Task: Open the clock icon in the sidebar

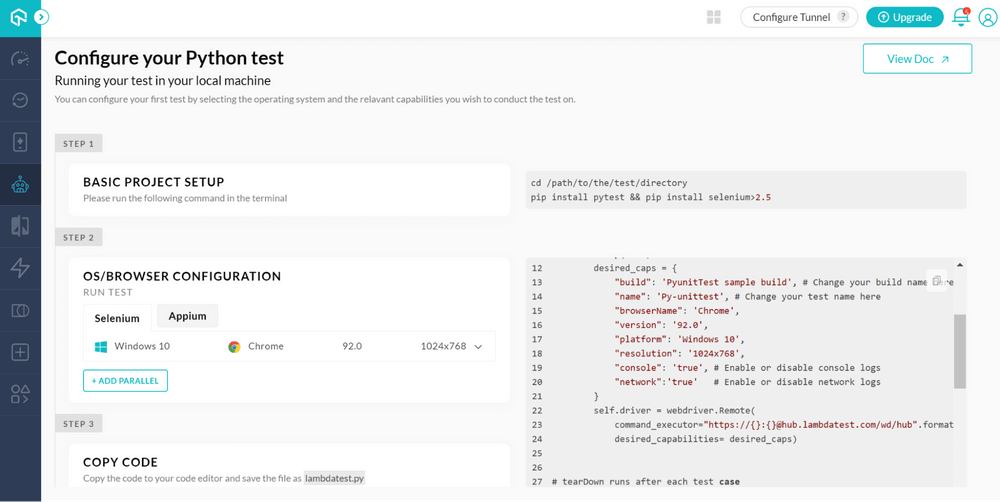Action: pos(20,100)
